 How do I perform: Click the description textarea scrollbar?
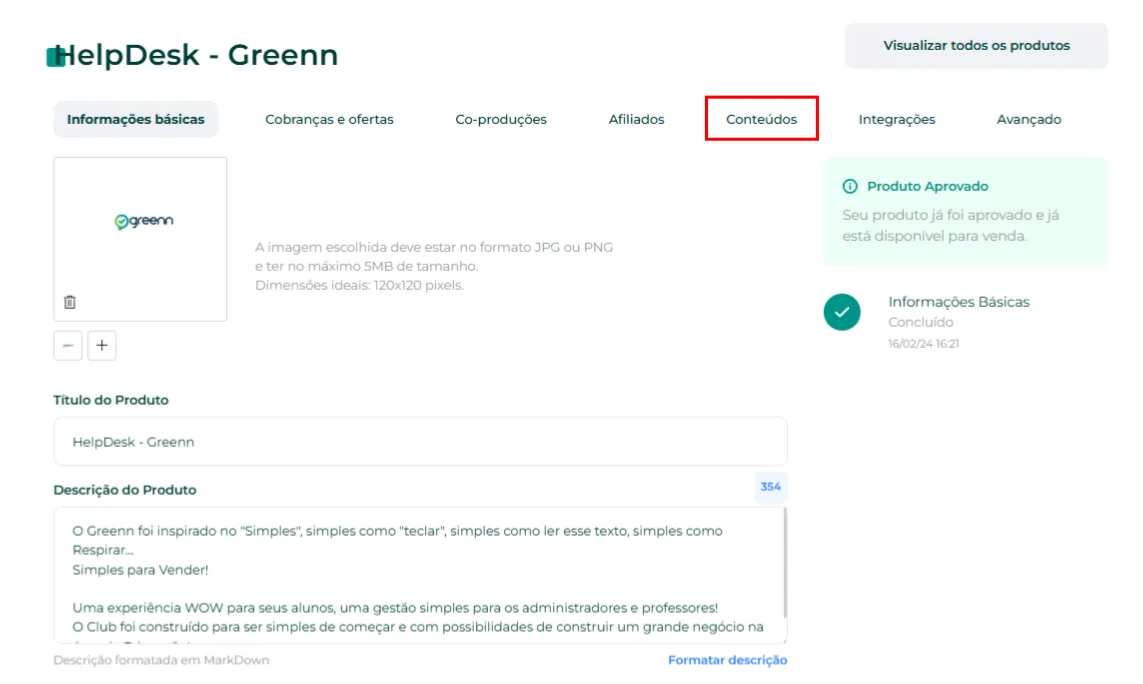click(784, 563)
